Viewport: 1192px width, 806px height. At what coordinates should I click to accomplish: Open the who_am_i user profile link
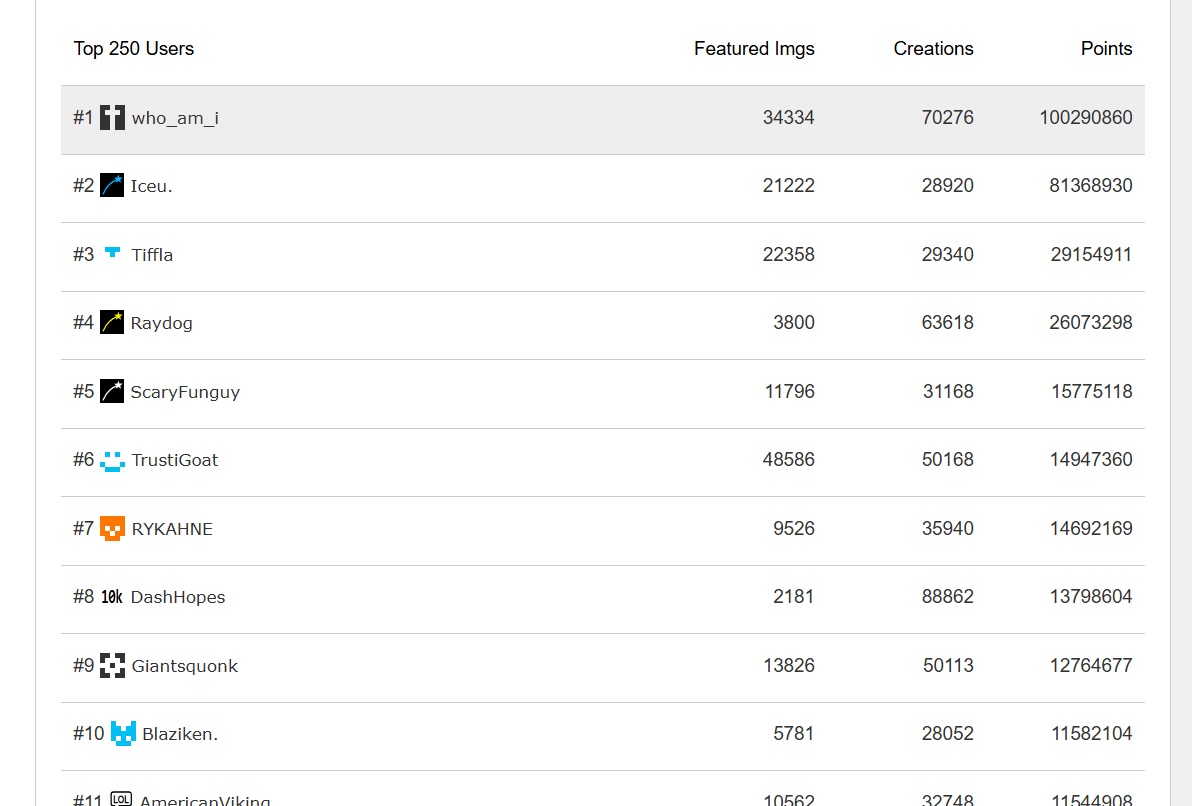tap(175, 118)
